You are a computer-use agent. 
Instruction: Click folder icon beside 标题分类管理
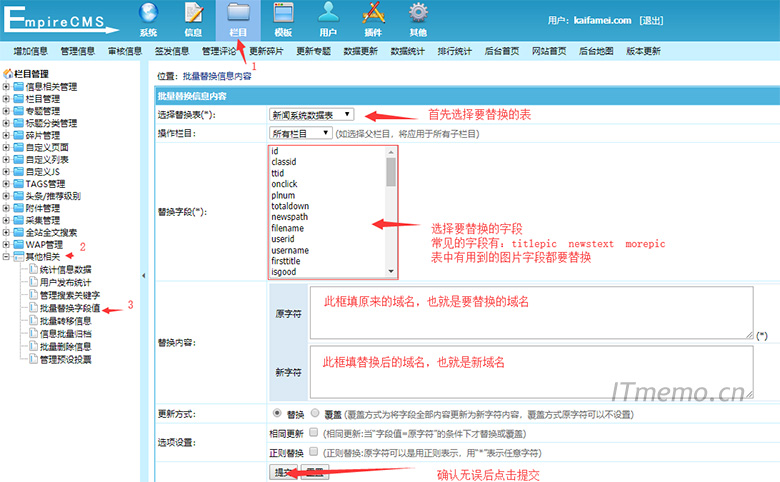(x=18, y=123)
